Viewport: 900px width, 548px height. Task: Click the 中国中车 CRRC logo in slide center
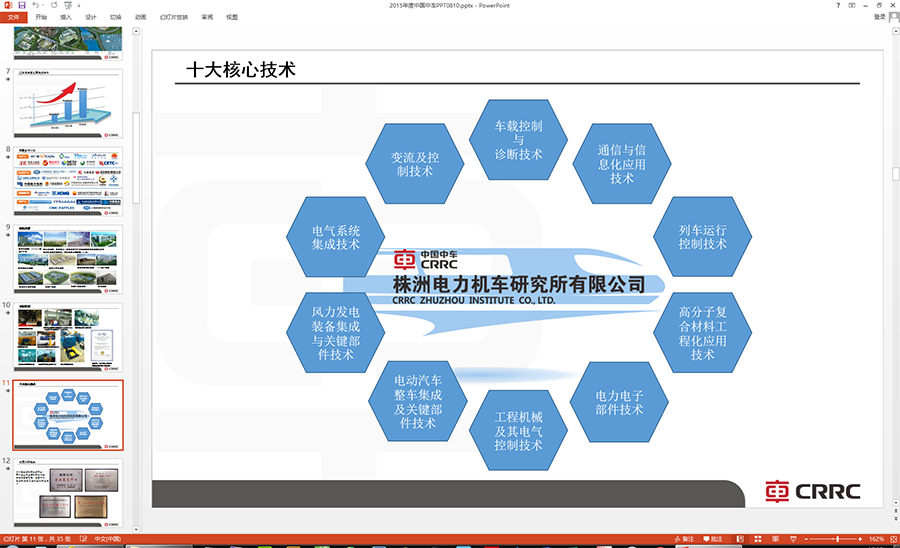tap(426, 260)
